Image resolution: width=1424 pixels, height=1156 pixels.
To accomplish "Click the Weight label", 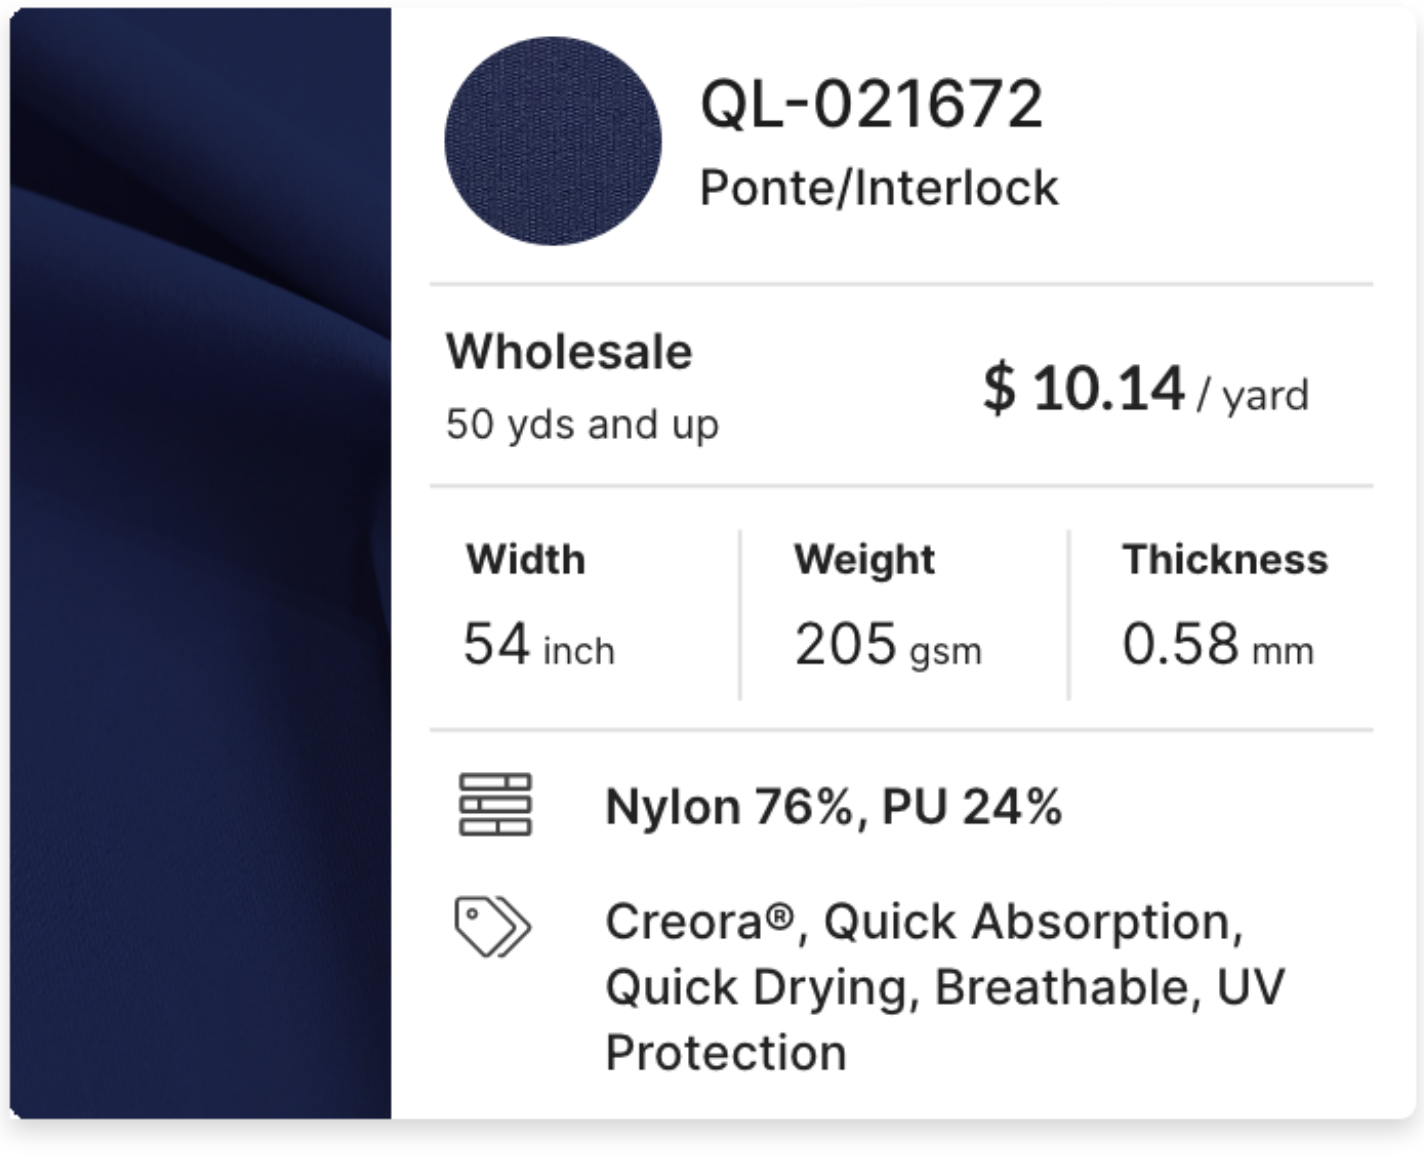I will pyautogui.click(x=864, y=560).
